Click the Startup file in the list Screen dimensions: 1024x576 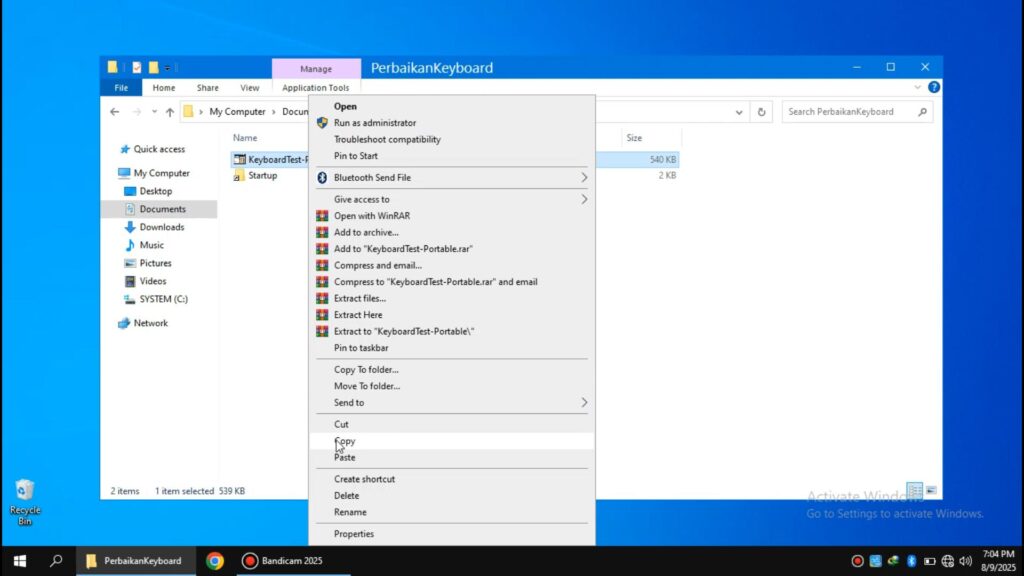[262, 176]
